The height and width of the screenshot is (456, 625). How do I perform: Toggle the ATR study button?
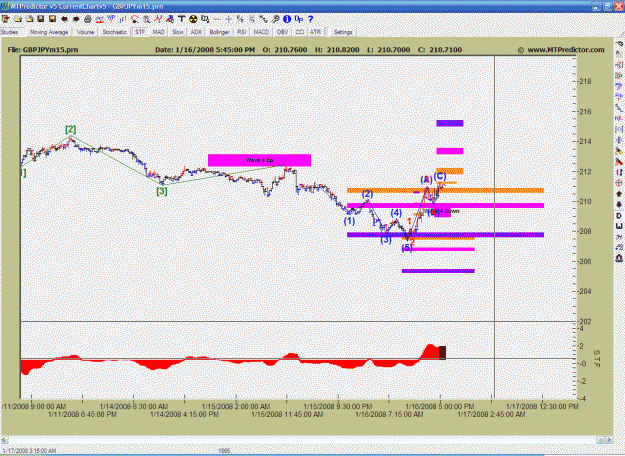coord(315,32)
